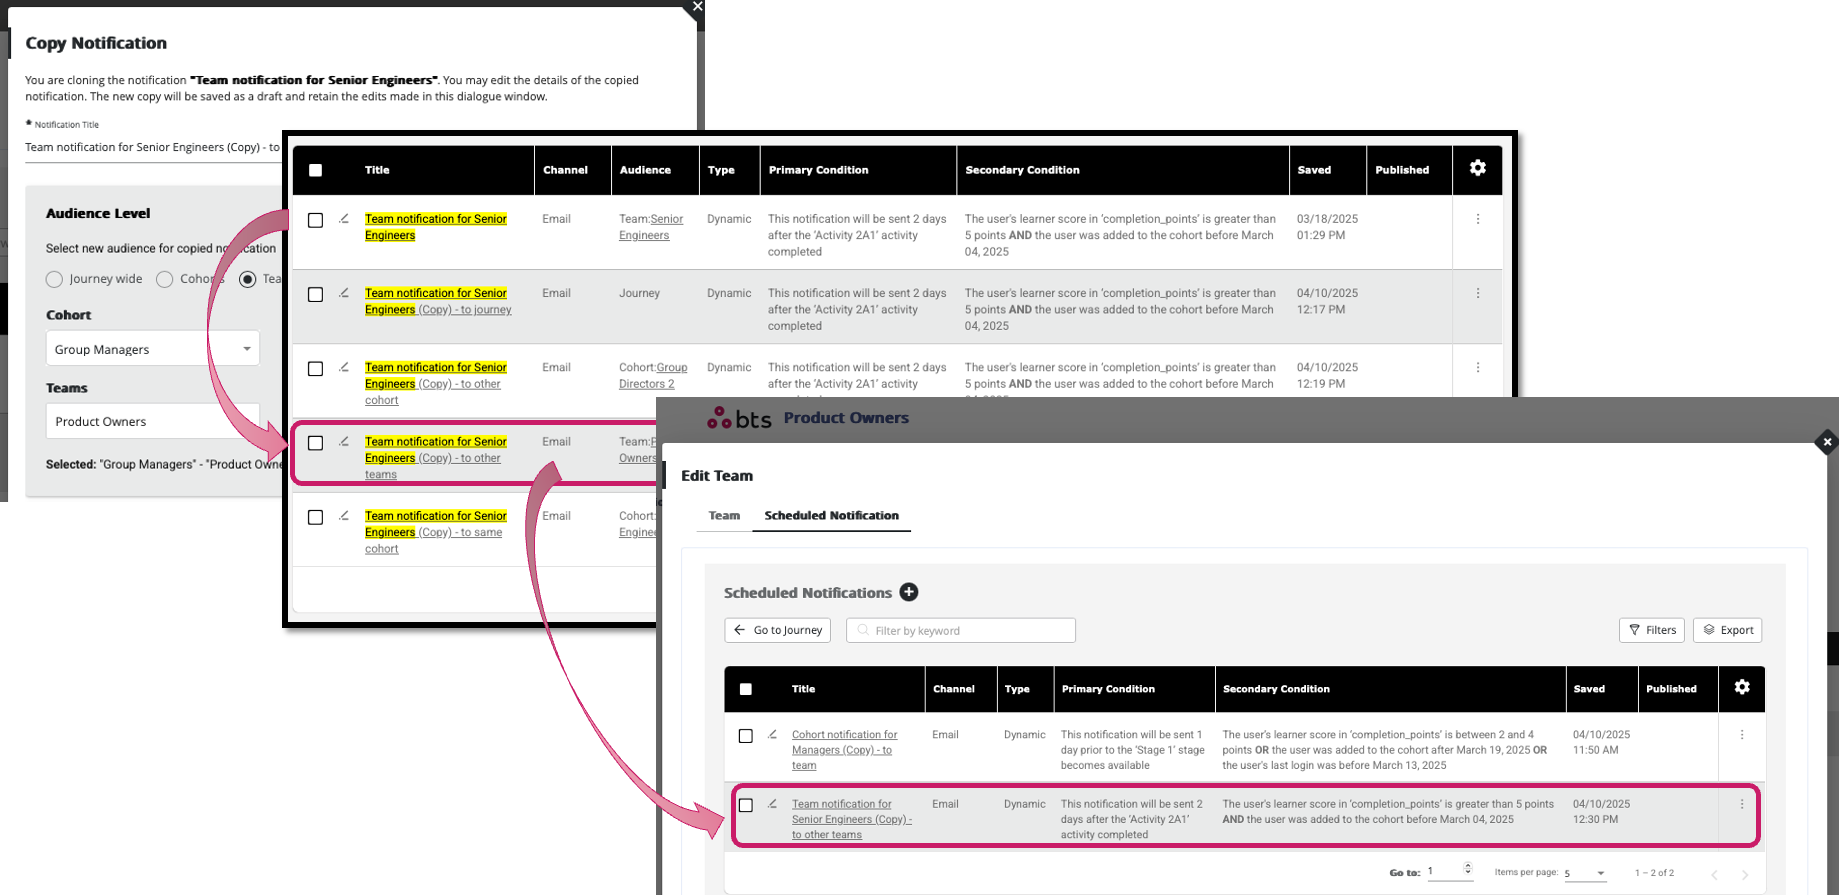Open kebab menu for 04/10/2025 12:19 PM row

click(x=1478, y=367)
